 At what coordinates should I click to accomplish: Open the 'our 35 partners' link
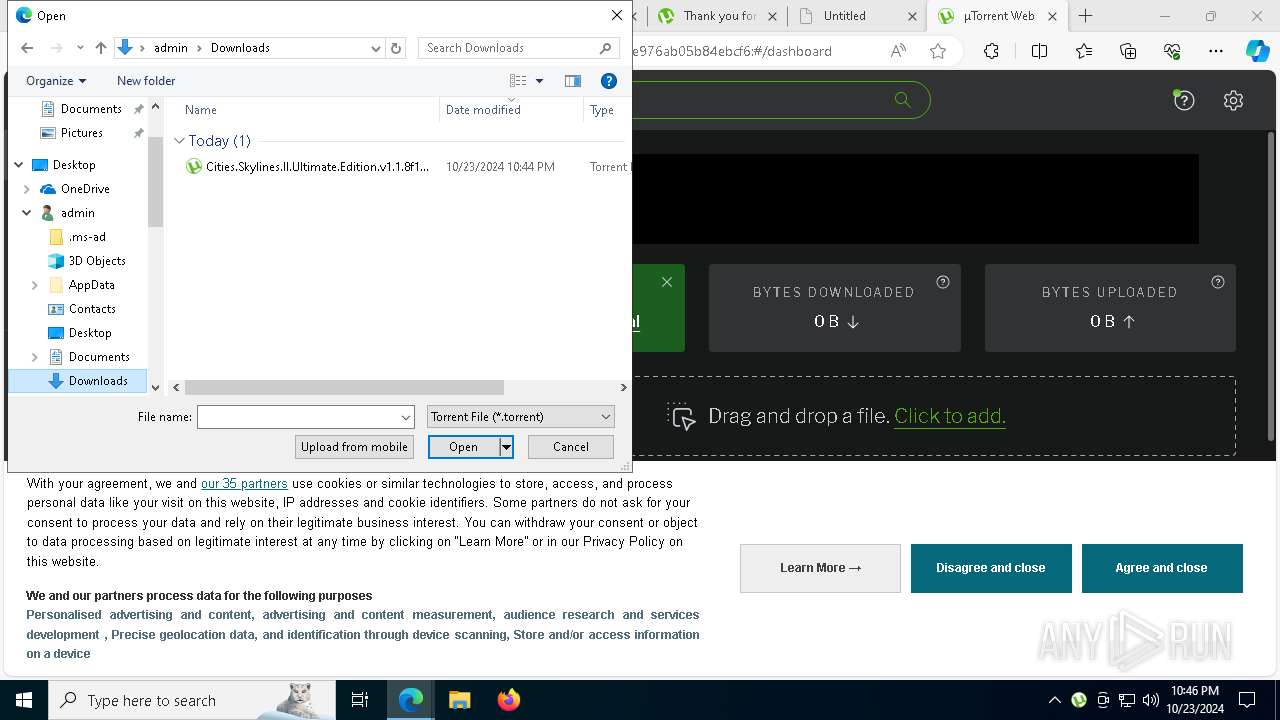click(x=244, y=484)
